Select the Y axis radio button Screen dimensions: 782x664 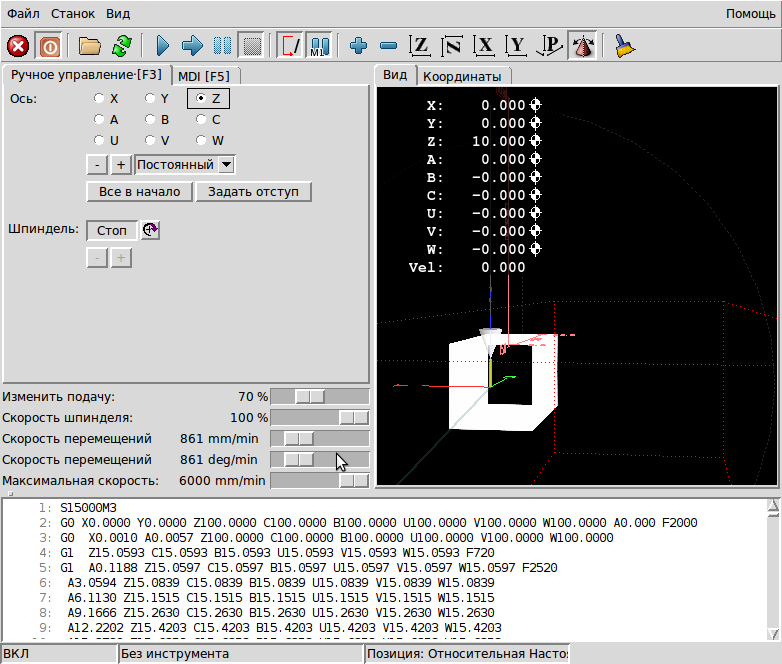(150, 99)
